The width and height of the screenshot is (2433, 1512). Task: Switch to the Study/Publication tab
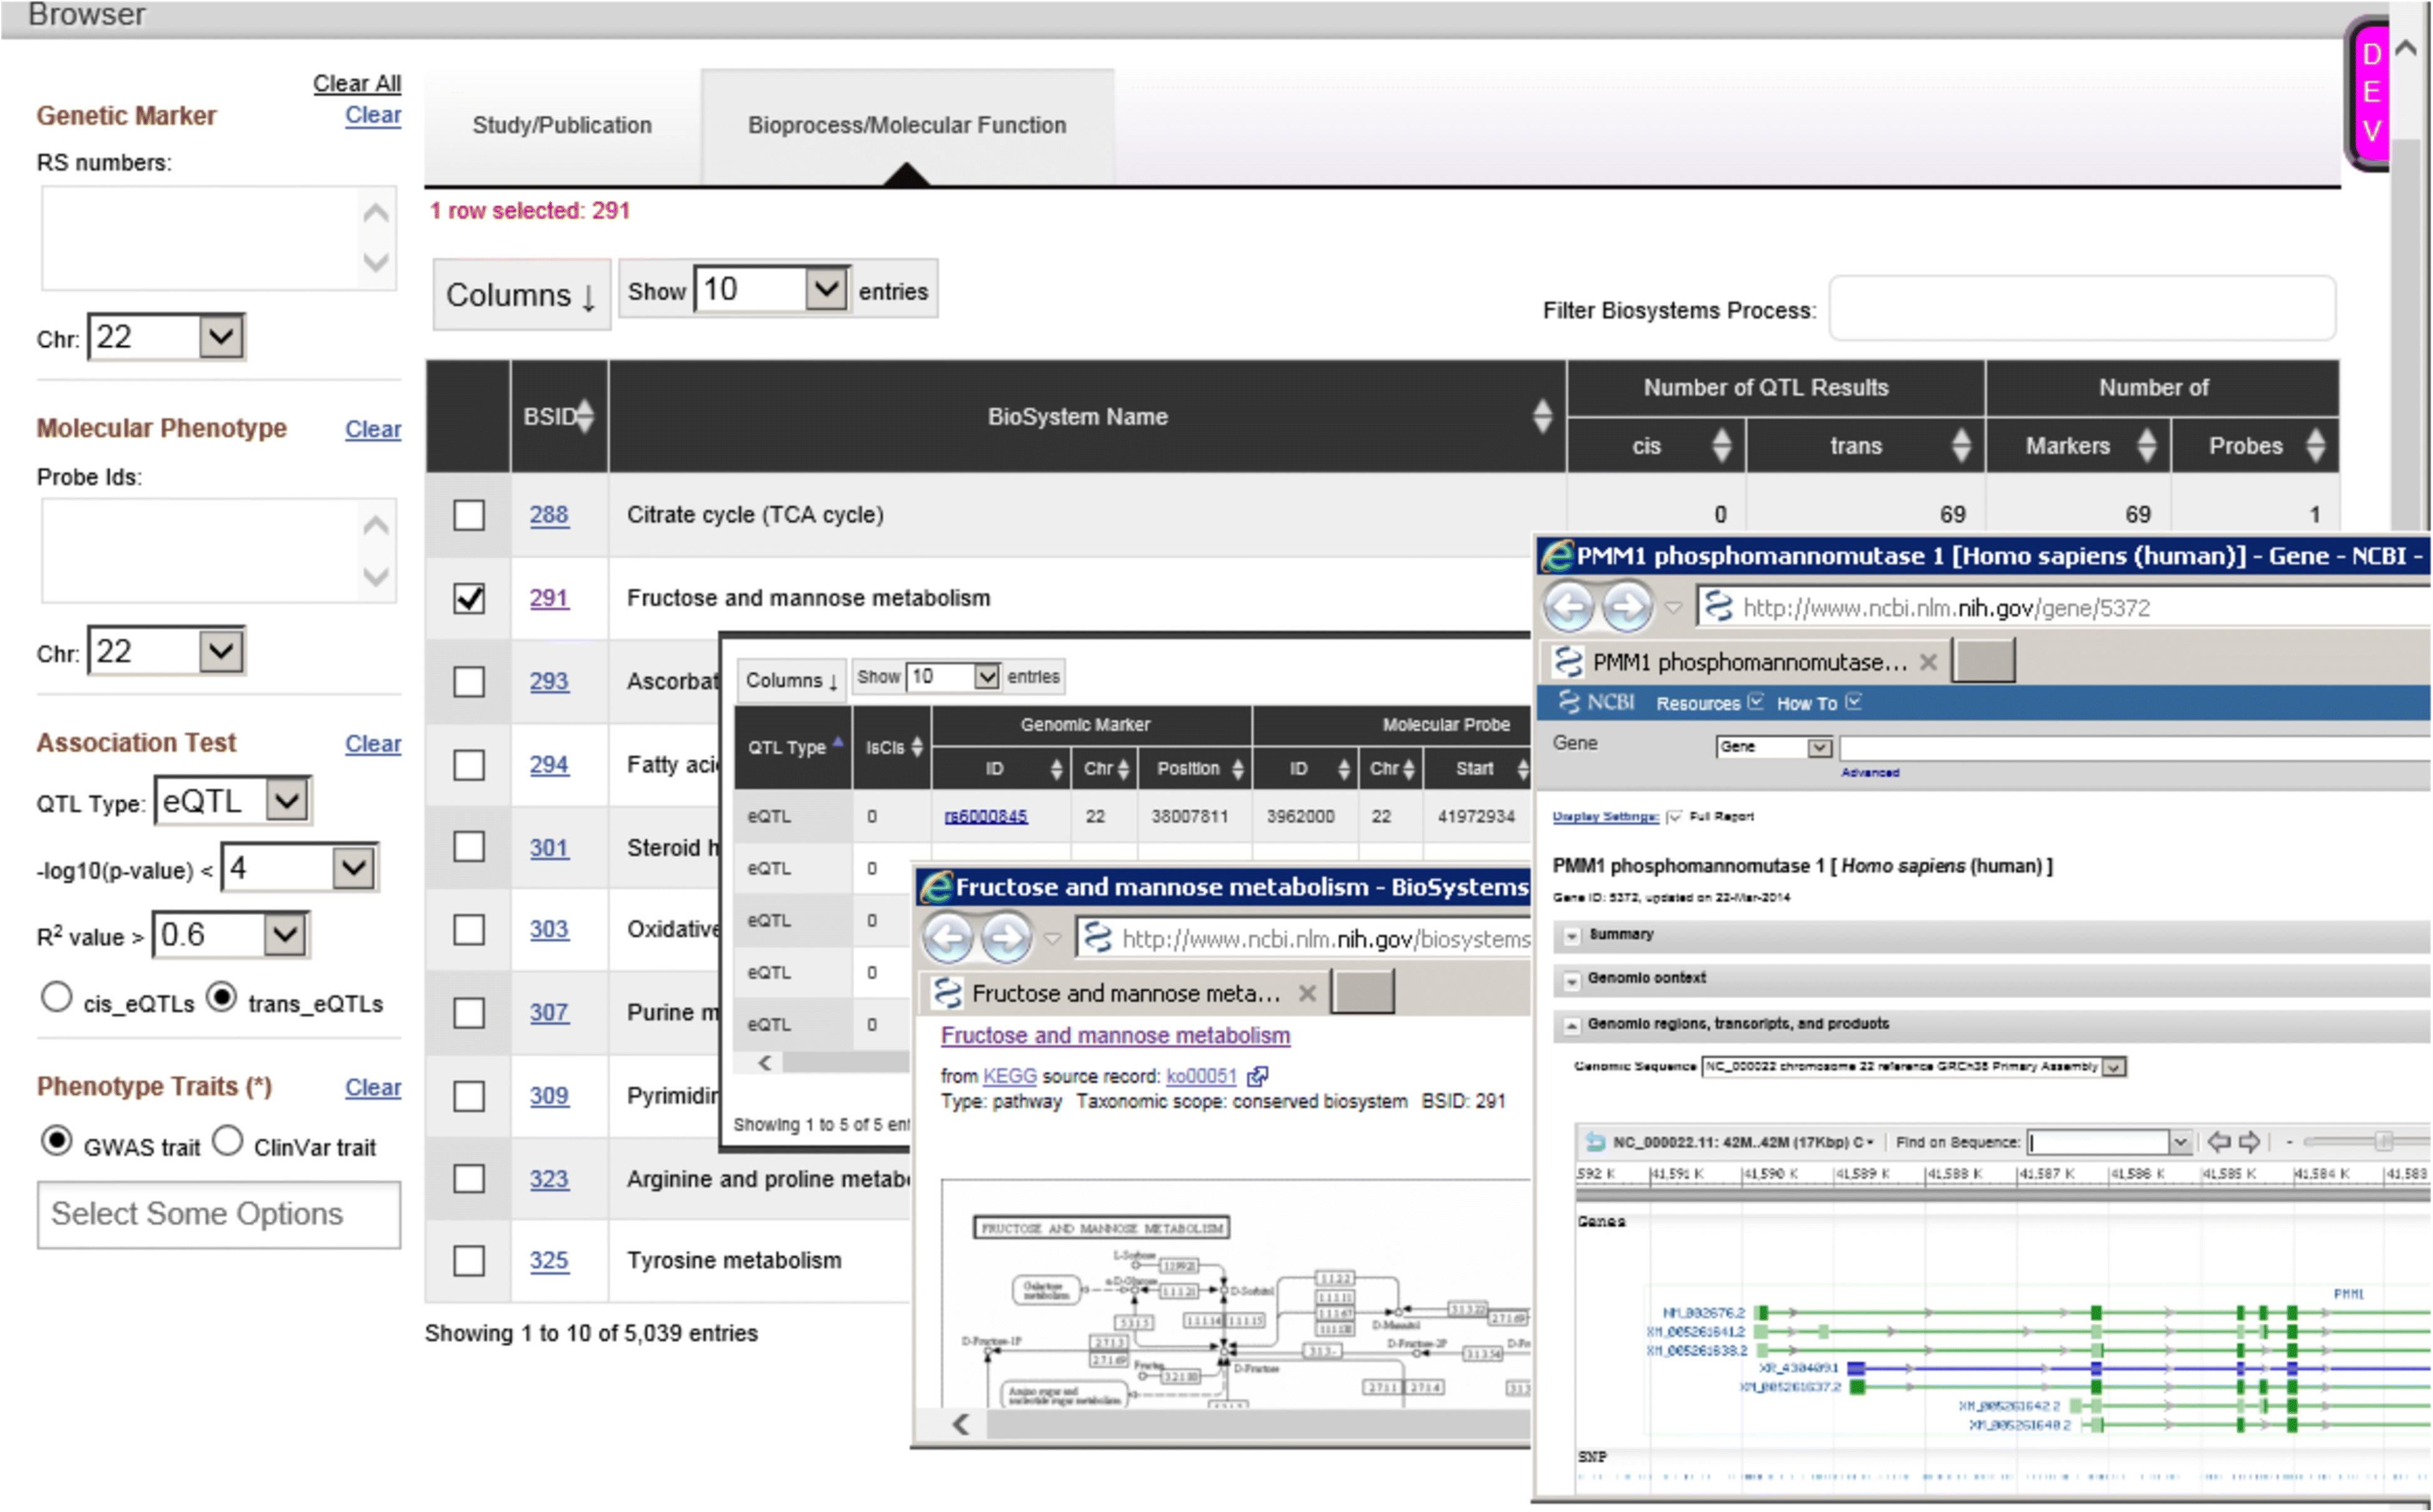[x=561, y=125]
